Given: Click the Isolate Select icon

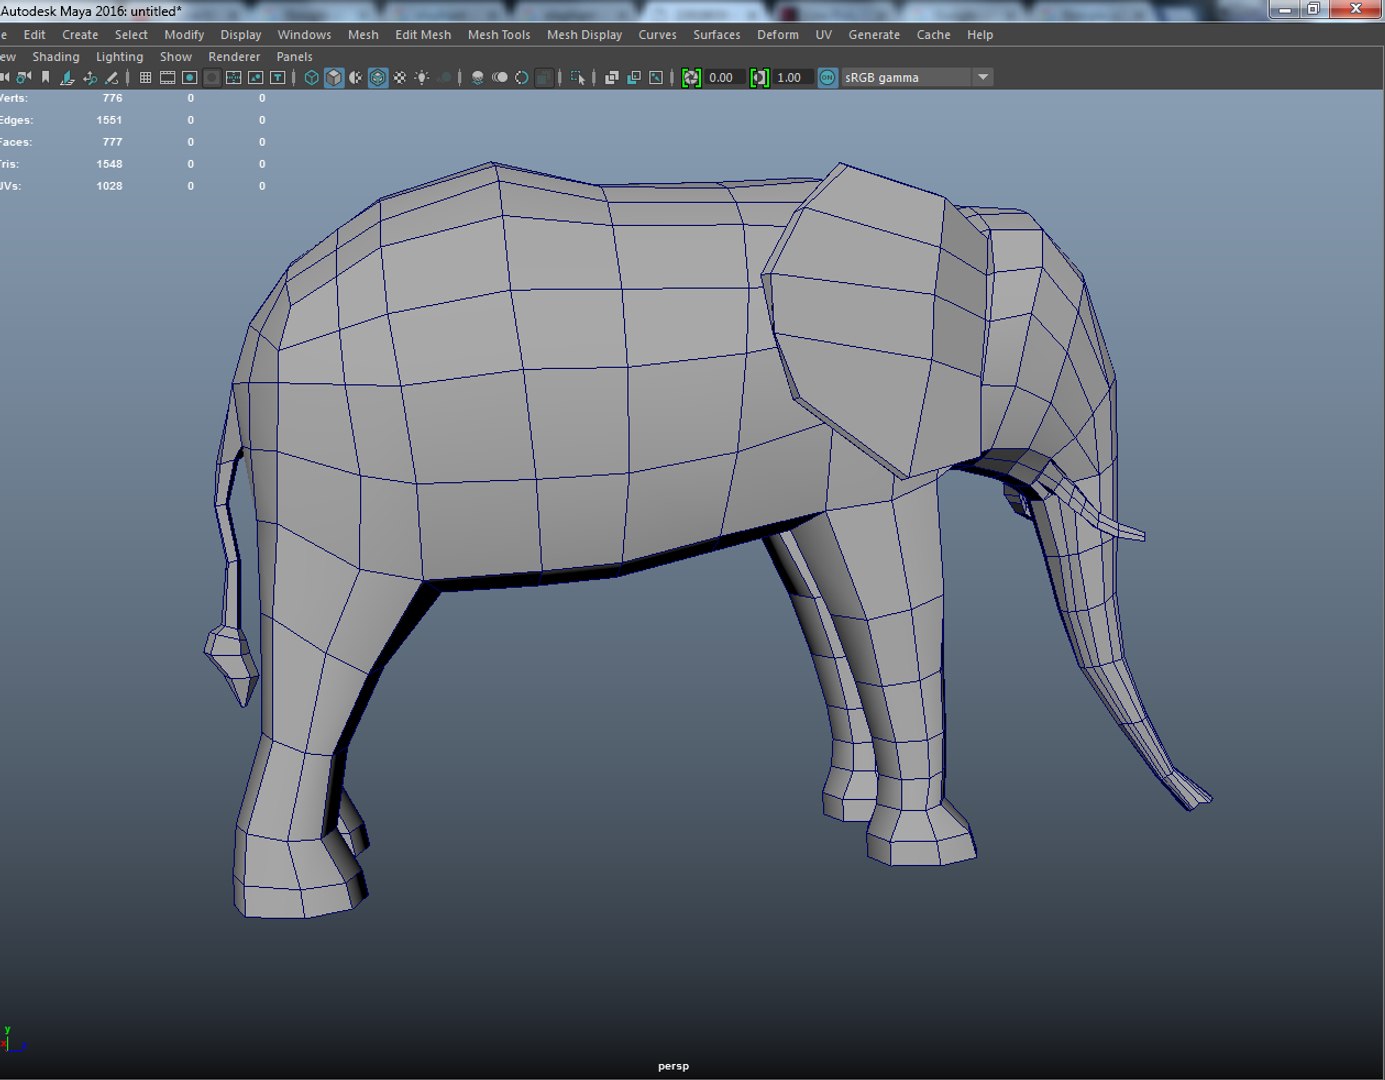Looking at the screenshot, I should pyautogui.click(x=578, y=77).
